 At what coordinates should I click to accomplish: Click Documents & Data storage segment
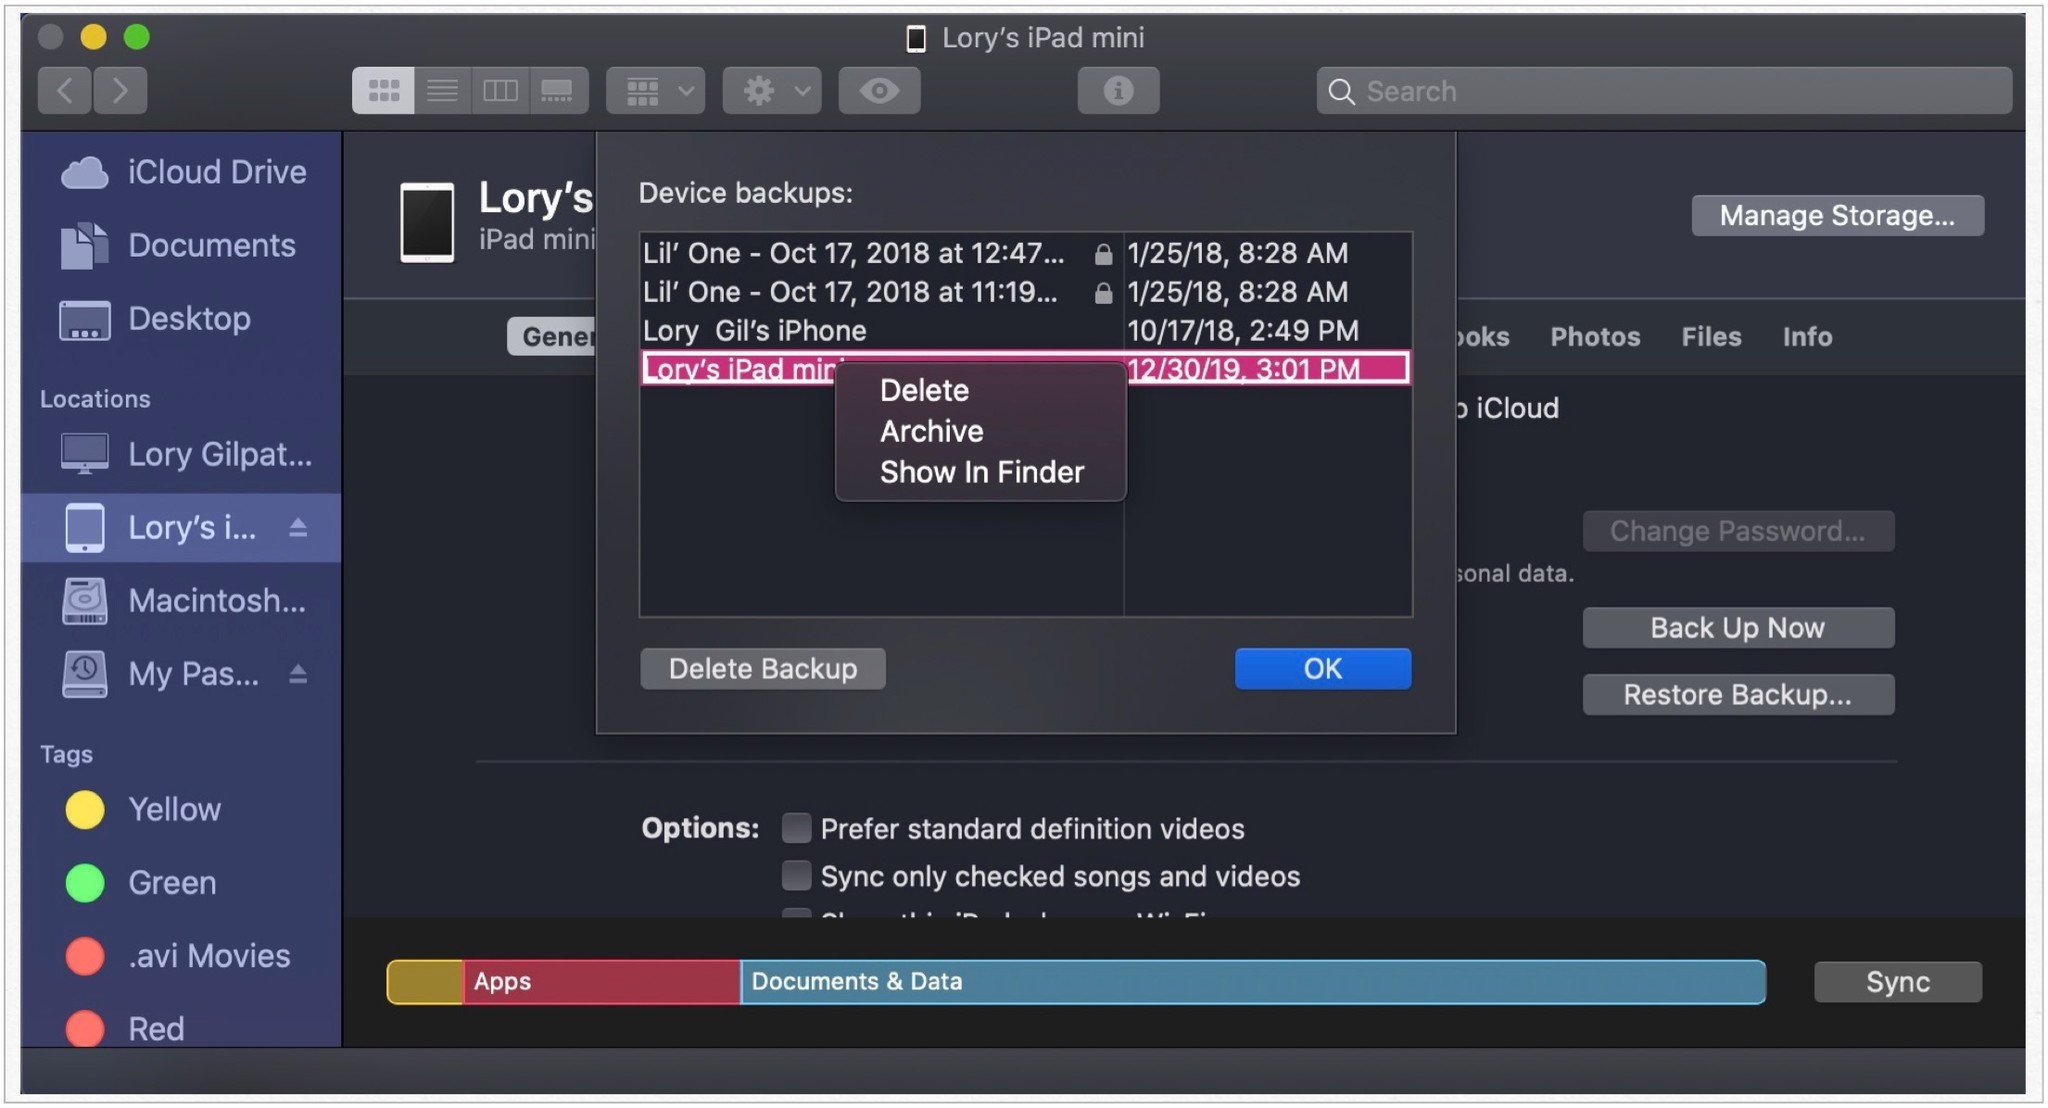pos(1253,982)
